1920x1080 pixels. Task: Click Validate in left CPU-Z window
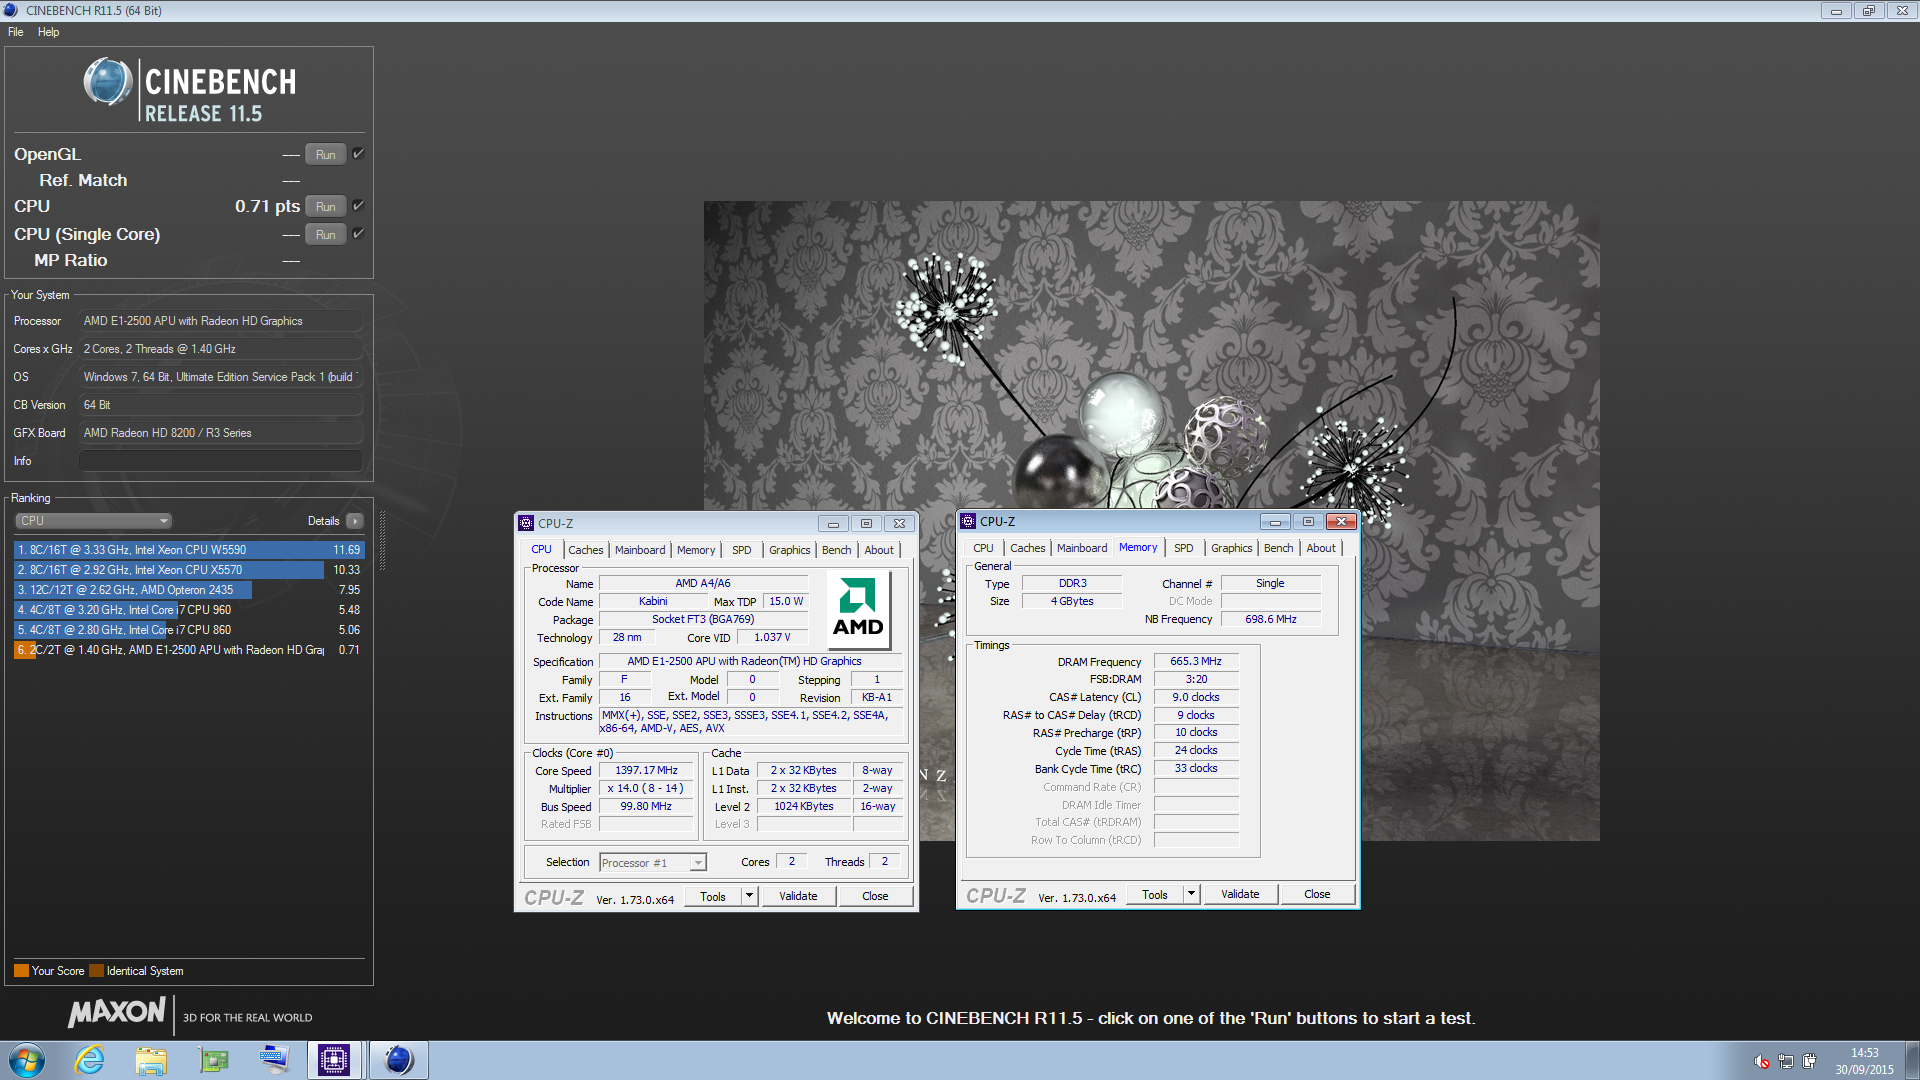798,896
